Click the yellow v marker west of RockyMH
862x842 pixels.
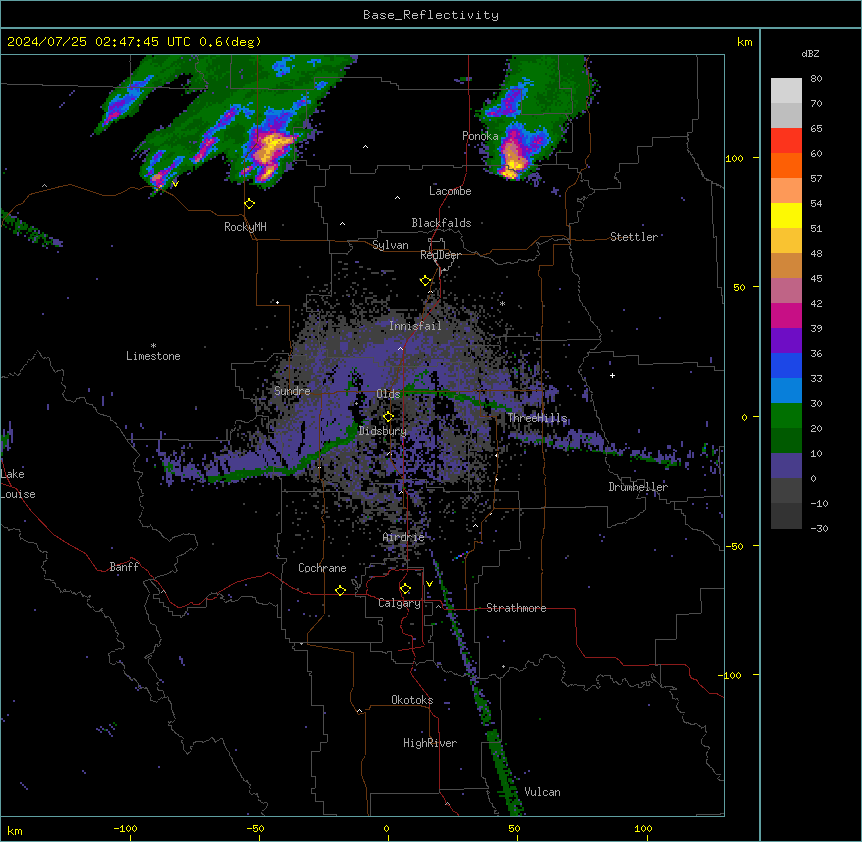point(175,184)
